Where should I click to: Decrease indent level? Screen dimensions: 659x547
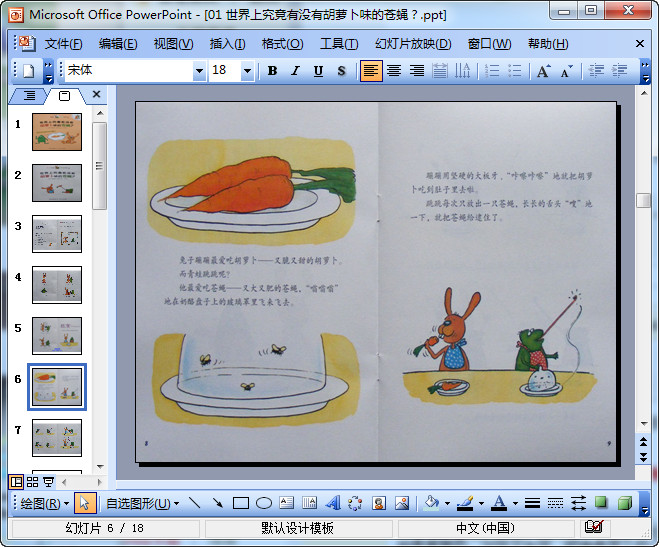pyautogui.click(x=596, y=71)
